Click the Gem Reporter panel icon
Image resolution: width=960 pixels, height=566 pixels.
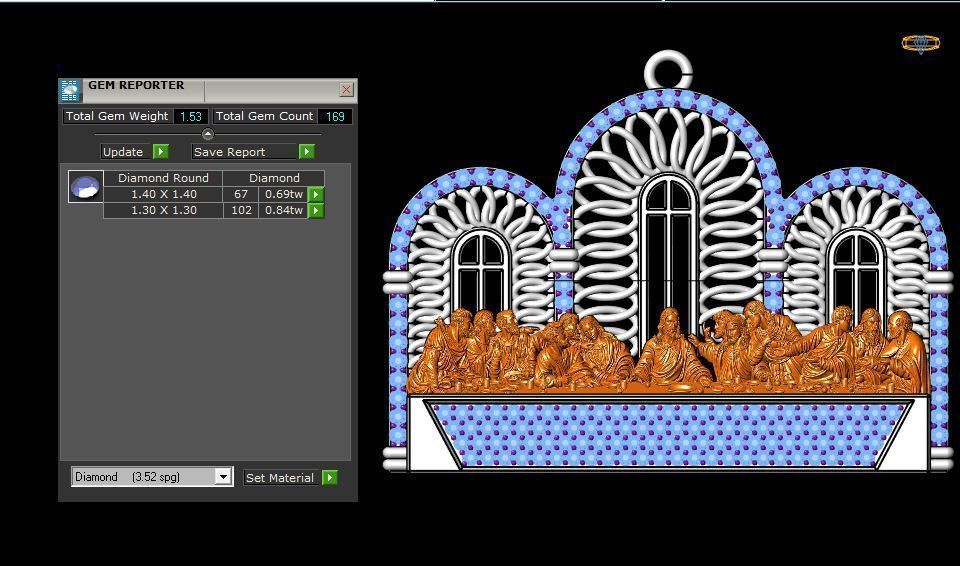click(x=70, y=91)
